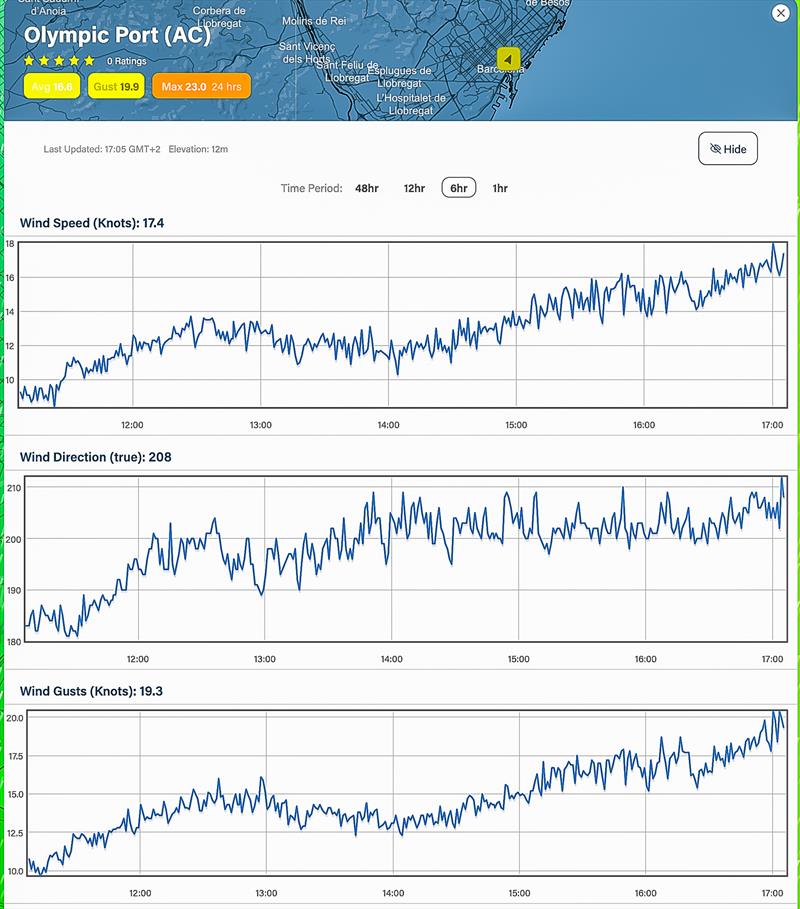Click the 0 Ratings text

tap(126, 61)
